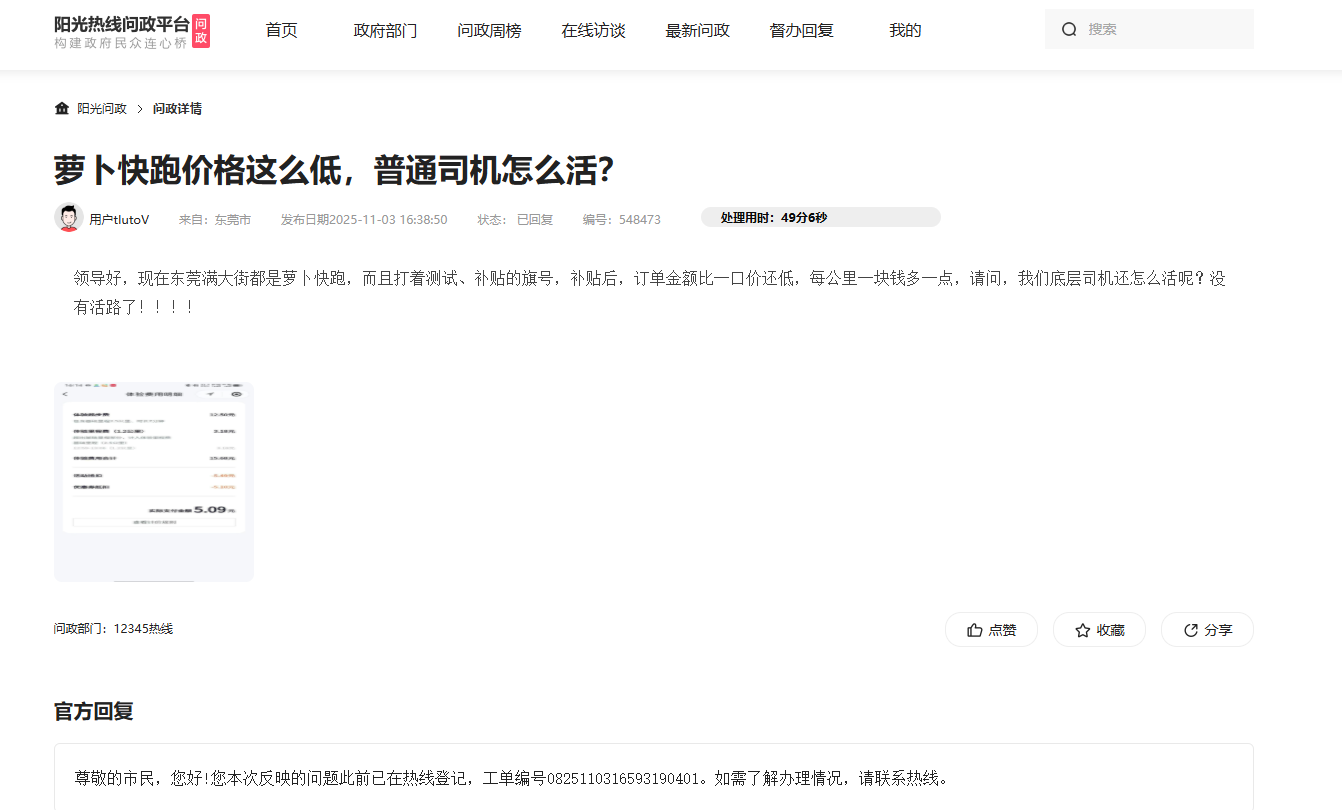
Task: Click the 阳光热线问政平台 site title
Action: (121, 23)
